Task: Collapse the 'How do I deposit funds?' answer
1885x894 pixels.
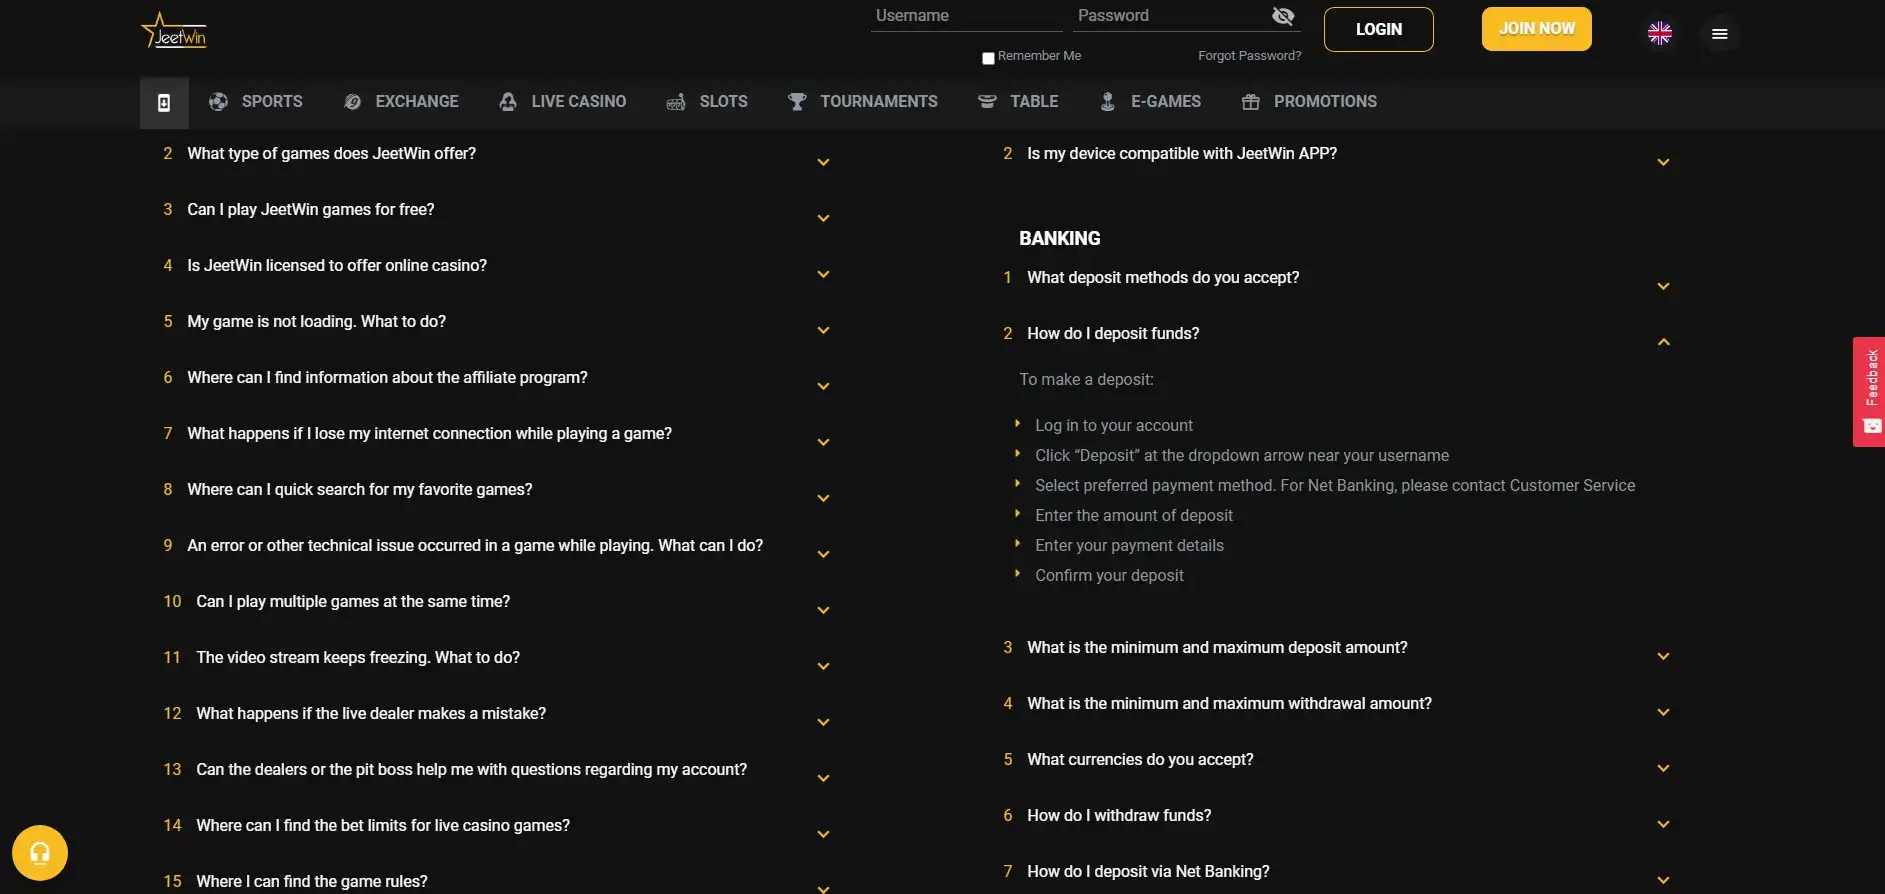Action: 1663,342
